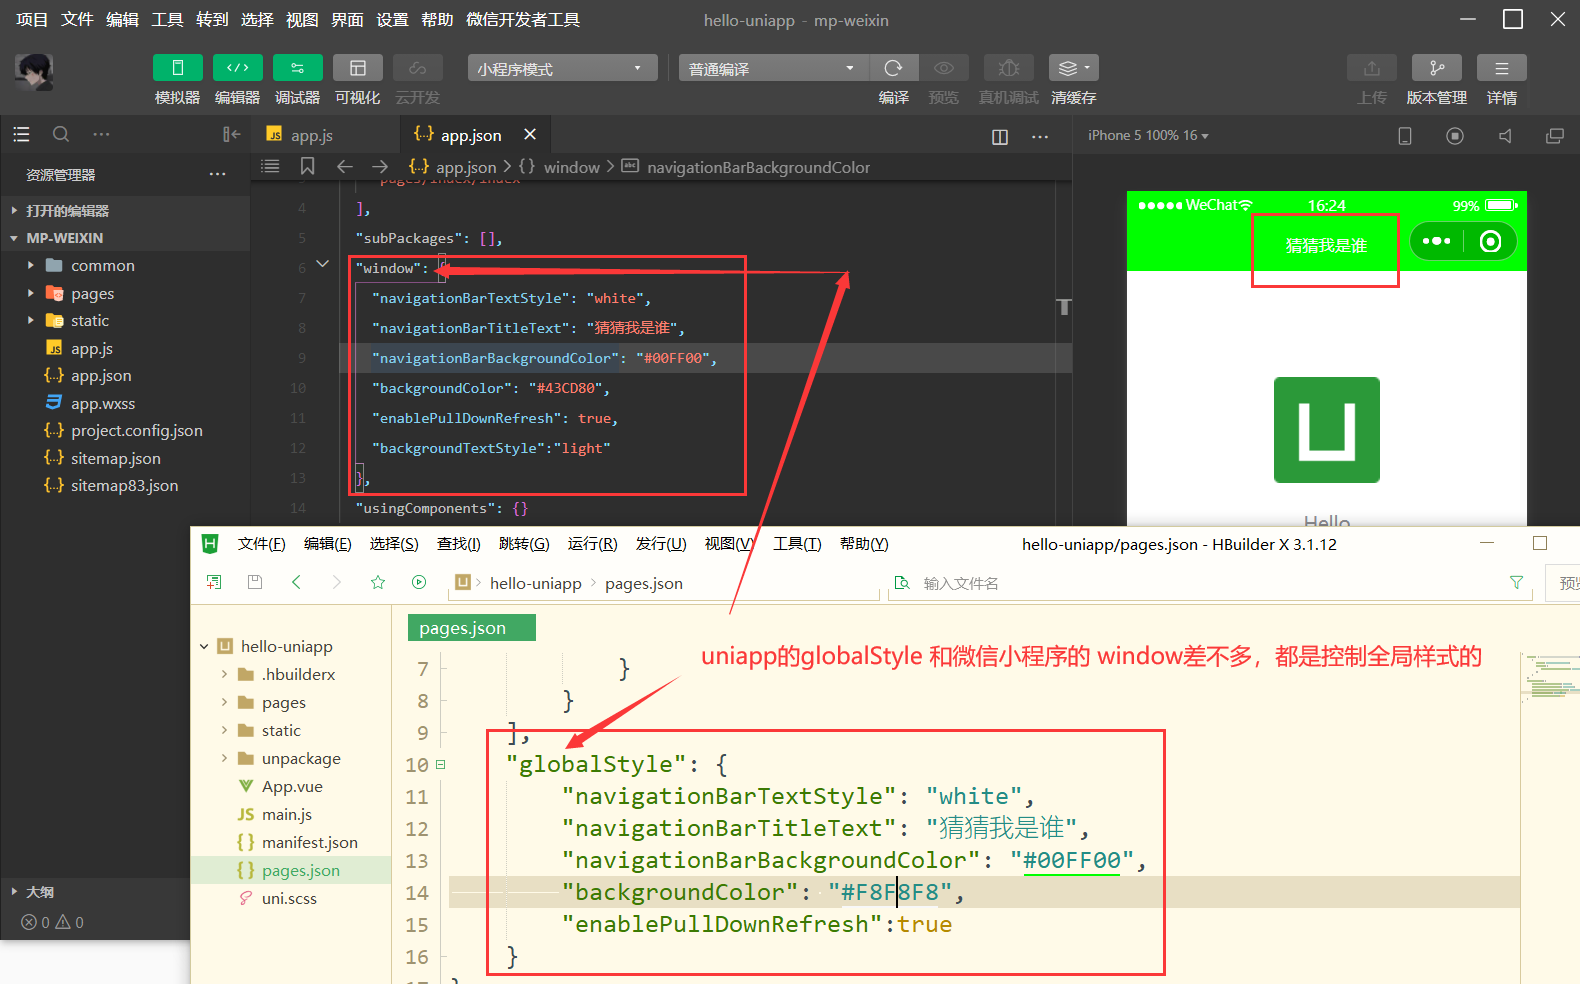Viewport: 1580px width, 984px height.
Task: Click the compile (编译) refresh icon
Action: pos(893,67)
